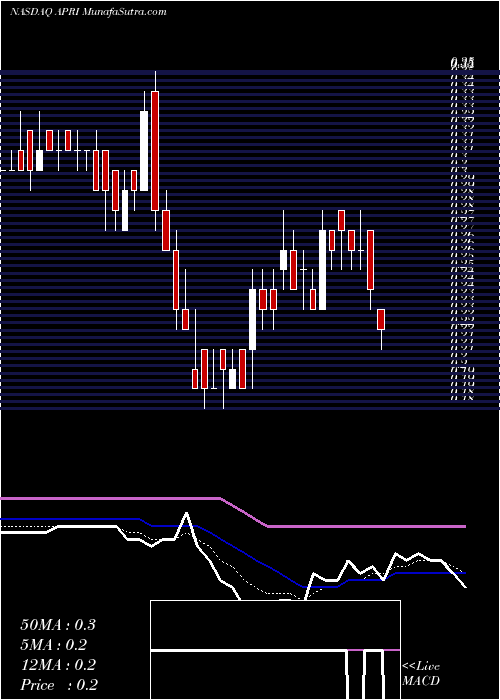500x700 pixels.
Task: Click the last red candlestick on the right
Action: (381, 319)
